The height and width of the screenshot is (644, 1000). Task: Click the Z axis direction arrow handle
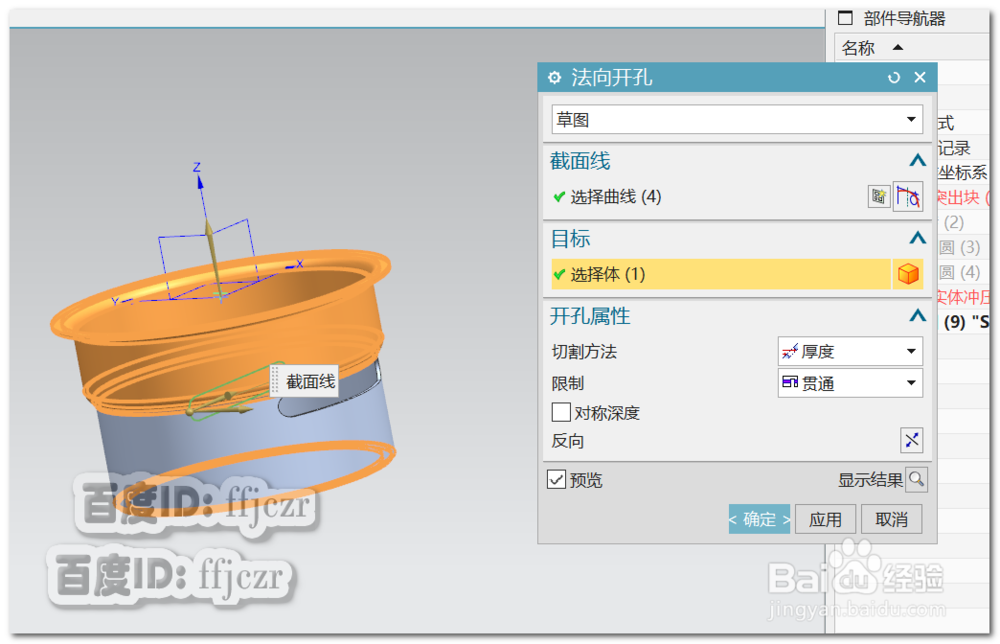(x=200, y=182)
